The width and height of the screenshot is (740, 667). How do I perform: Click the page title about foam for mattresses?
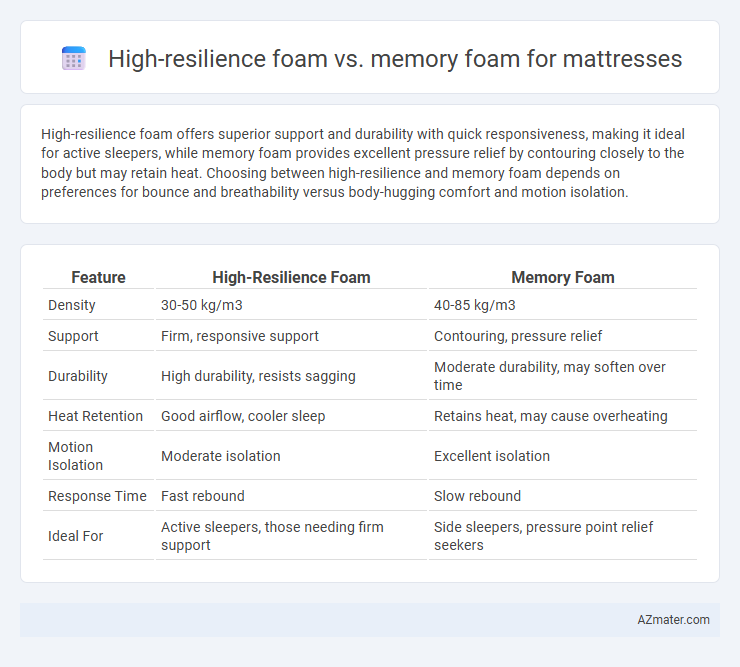(395, 59)
